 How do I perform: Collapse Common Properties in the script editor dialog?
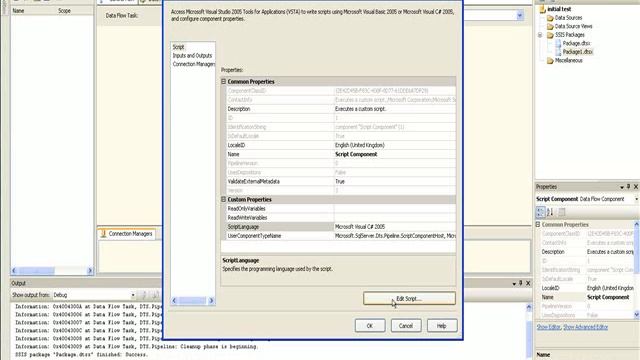pos(224,82)
